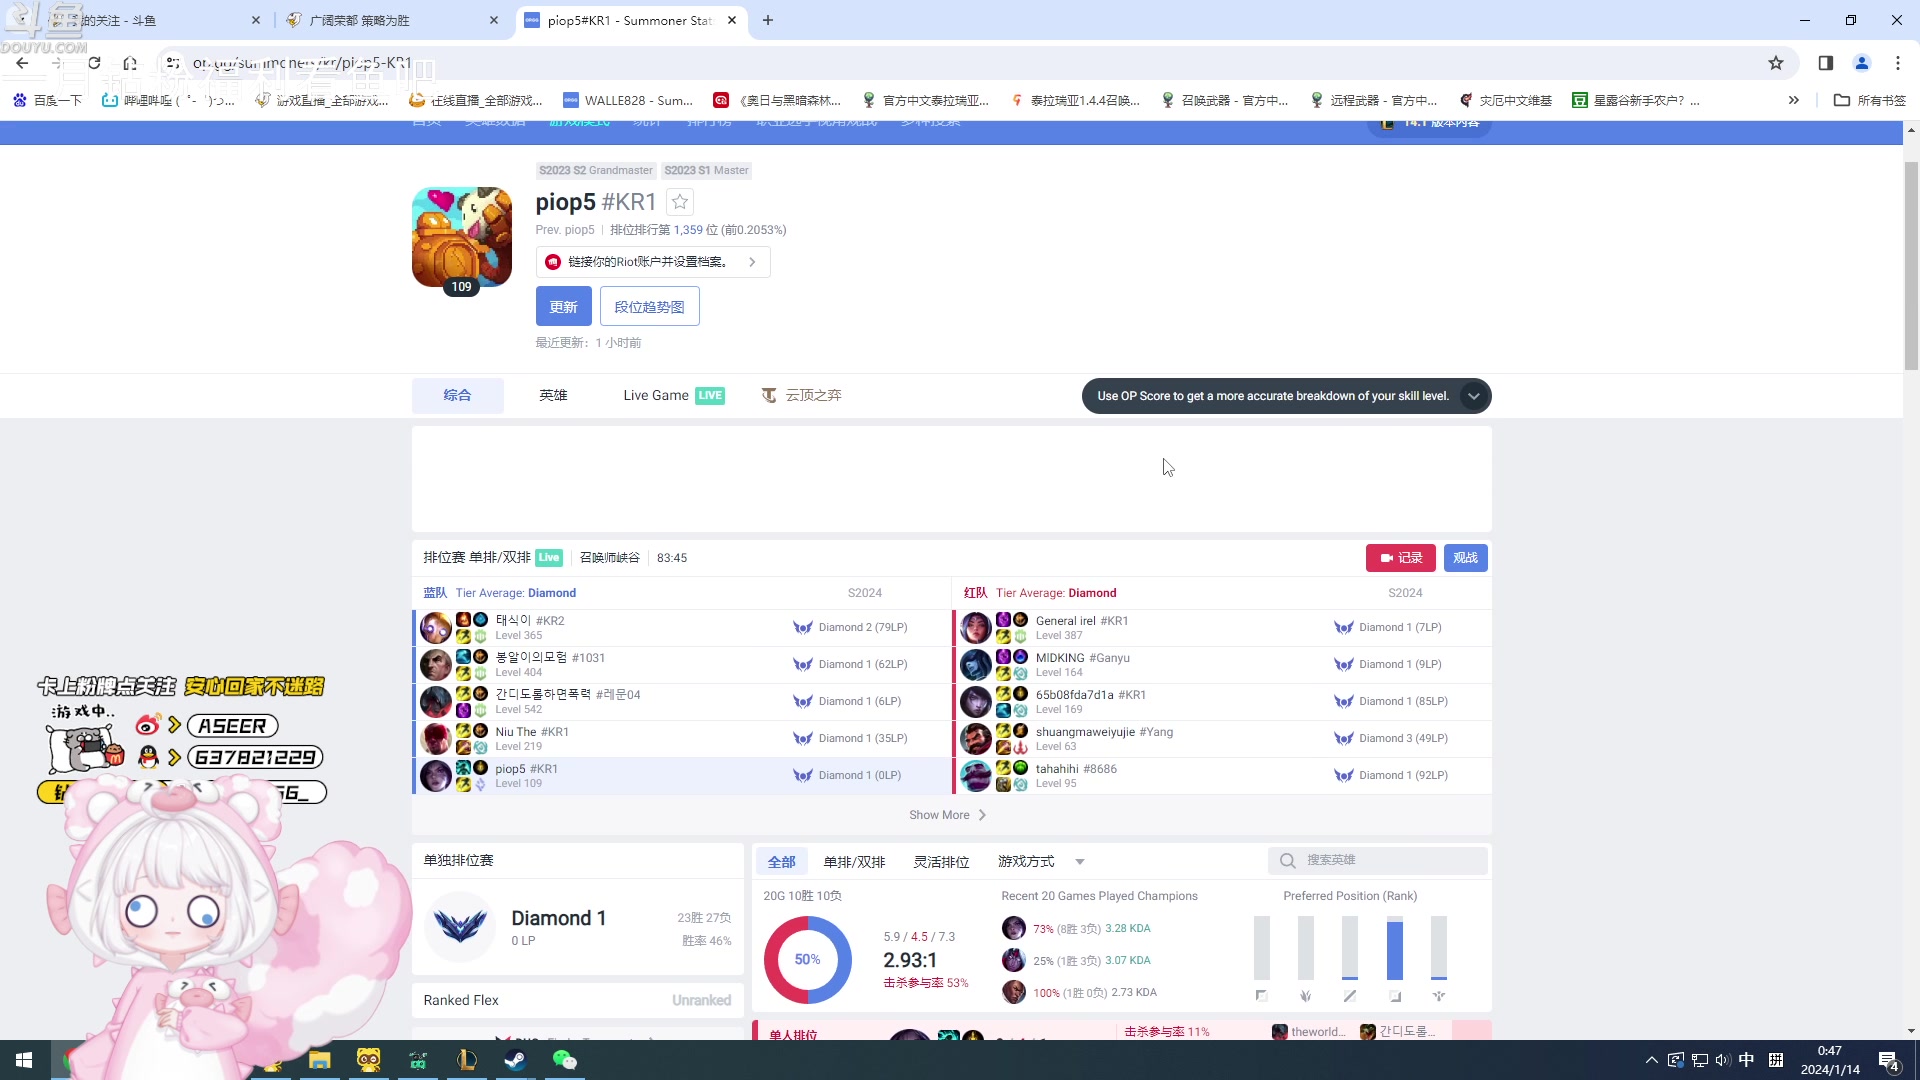
Task: Open the Windows Start menu
Action: pyautogui.click(x=24, y=1060)
